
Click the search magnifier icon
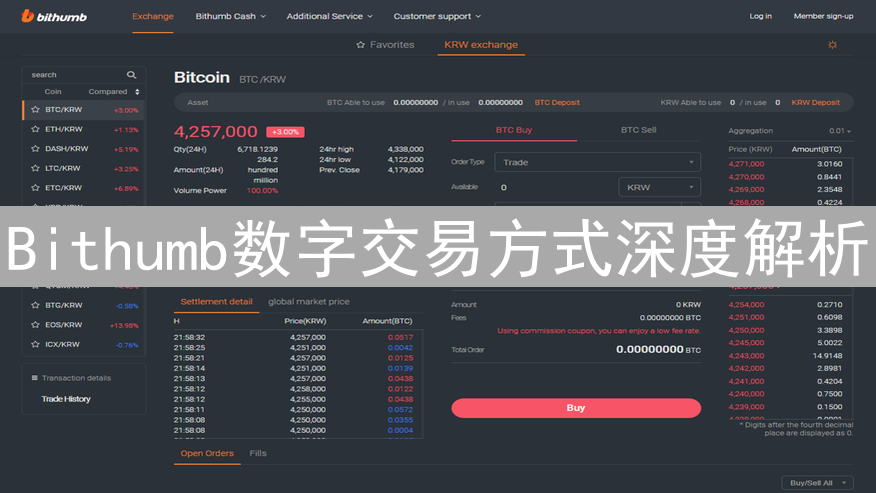[x=131, y=75]
